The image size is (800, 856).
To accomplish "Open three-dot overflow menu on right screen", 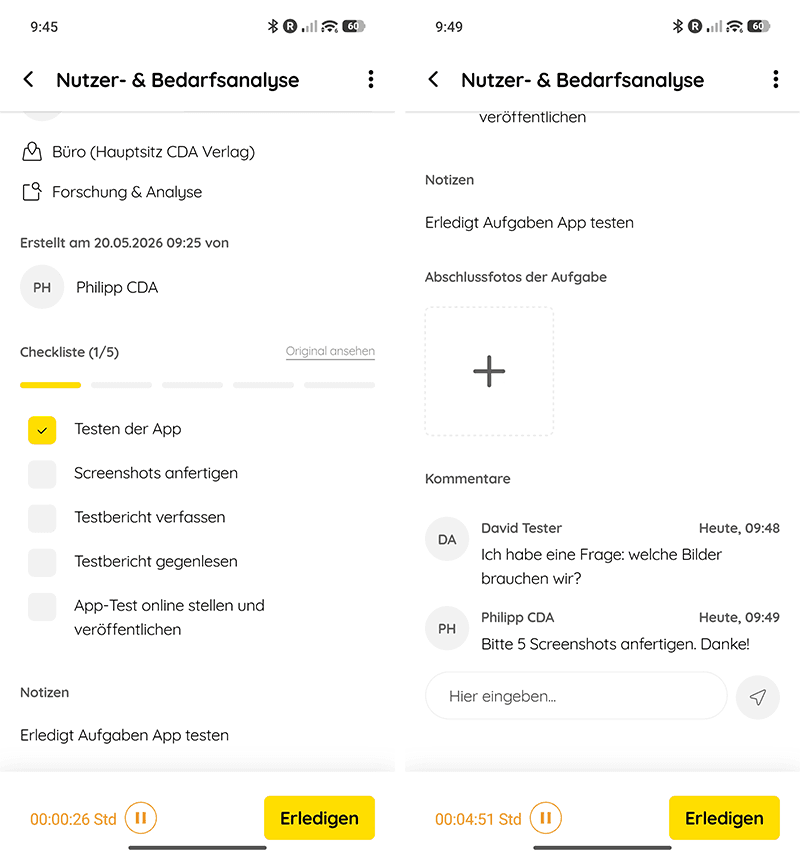I will tap(775, 80).
